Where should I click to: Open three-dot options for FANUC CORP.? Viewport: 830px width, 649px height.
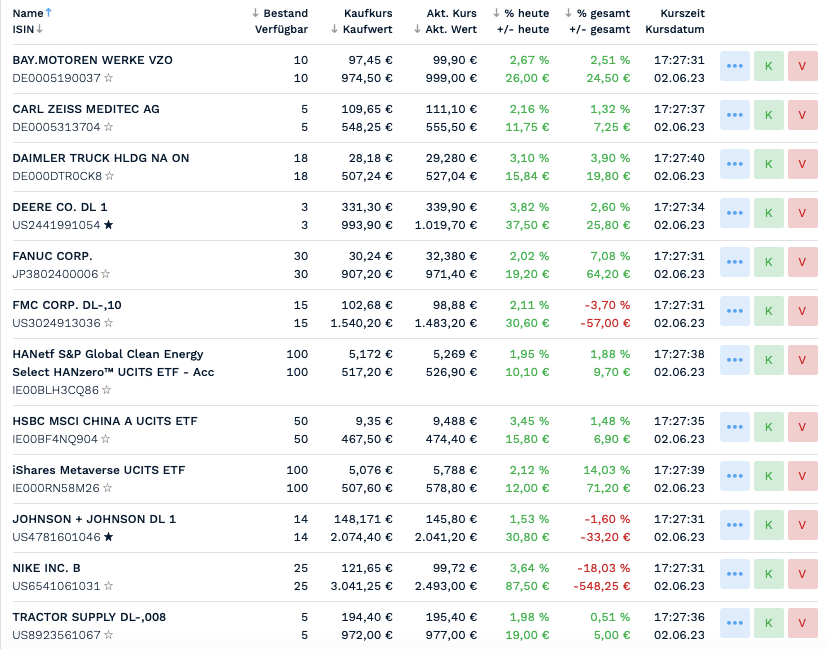point(735,263)
